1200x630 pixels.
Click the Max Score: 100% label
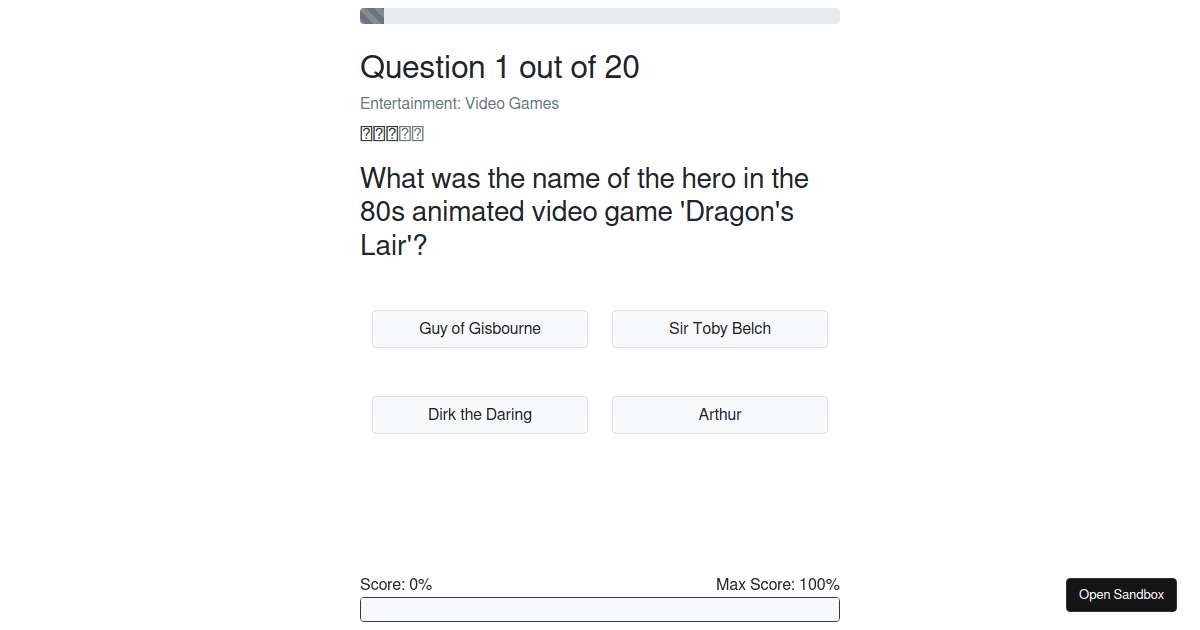click(x=778, y=584)
